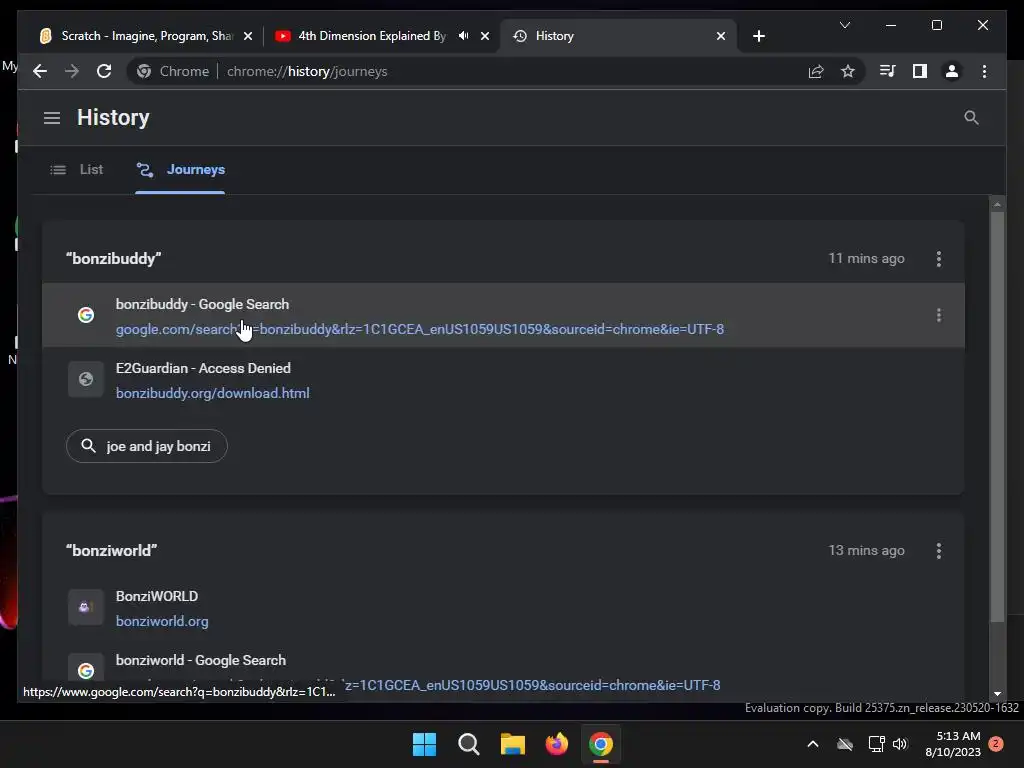This screenshot has width=1024, height=768.
Task: Open File Explorer from the taskbar
Action: (513, 744)
